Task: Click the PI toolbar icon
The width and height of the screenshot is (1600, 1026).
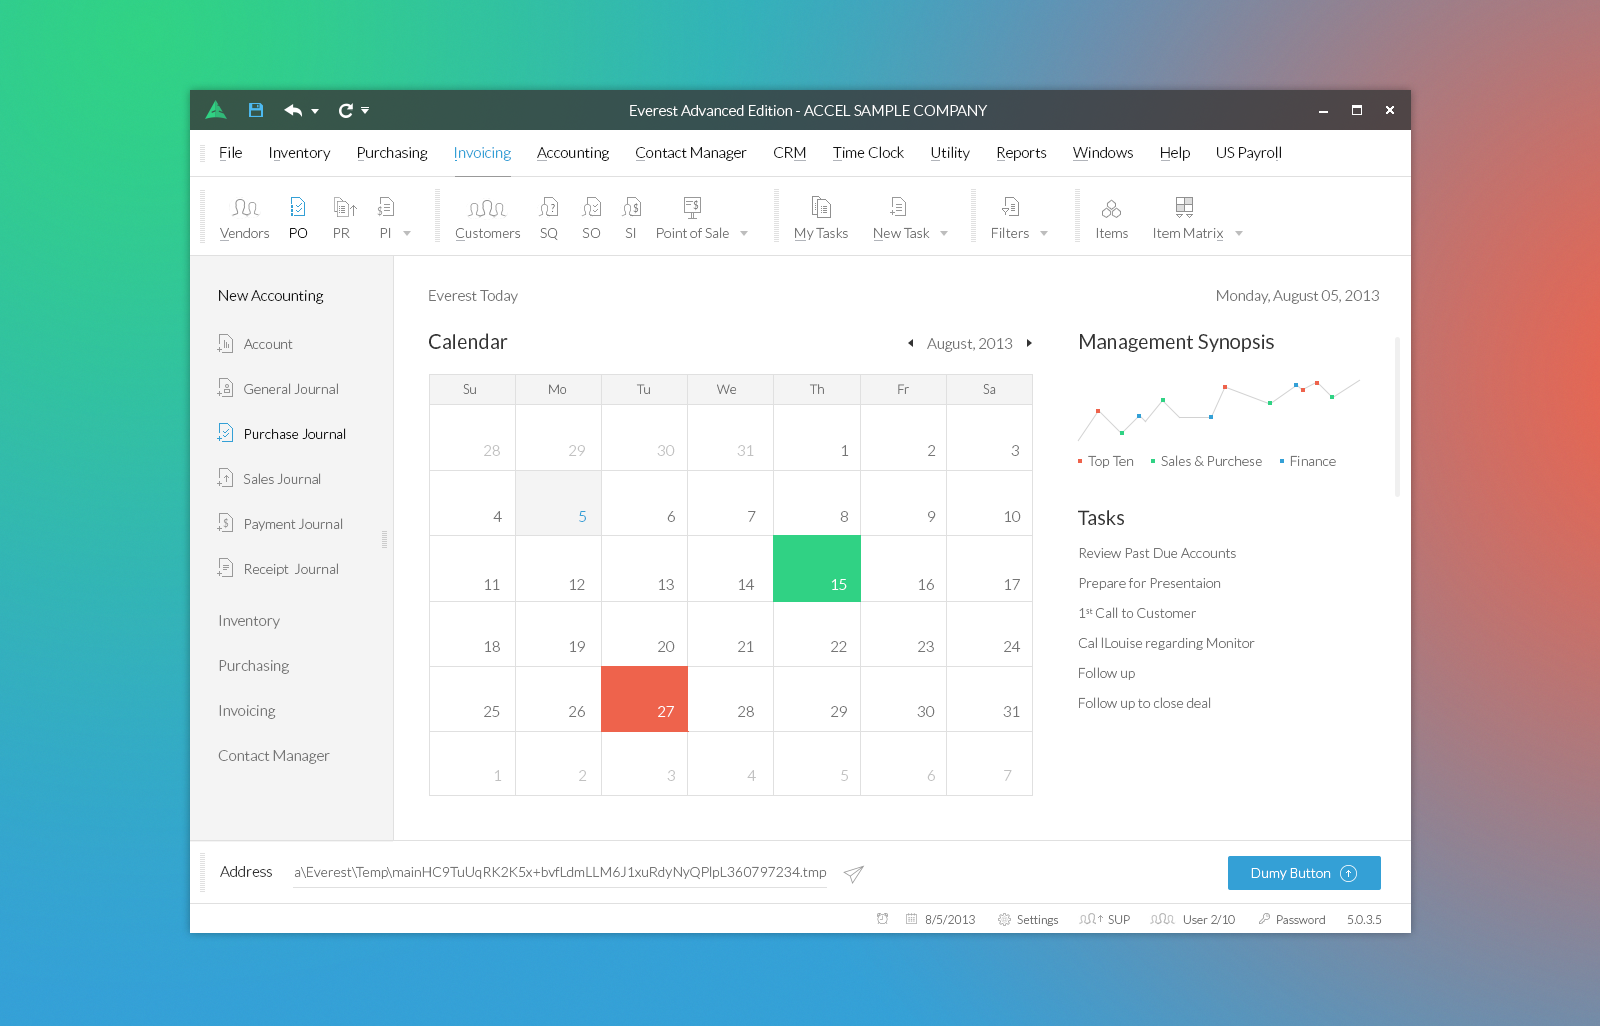Action: pos(385,219)
